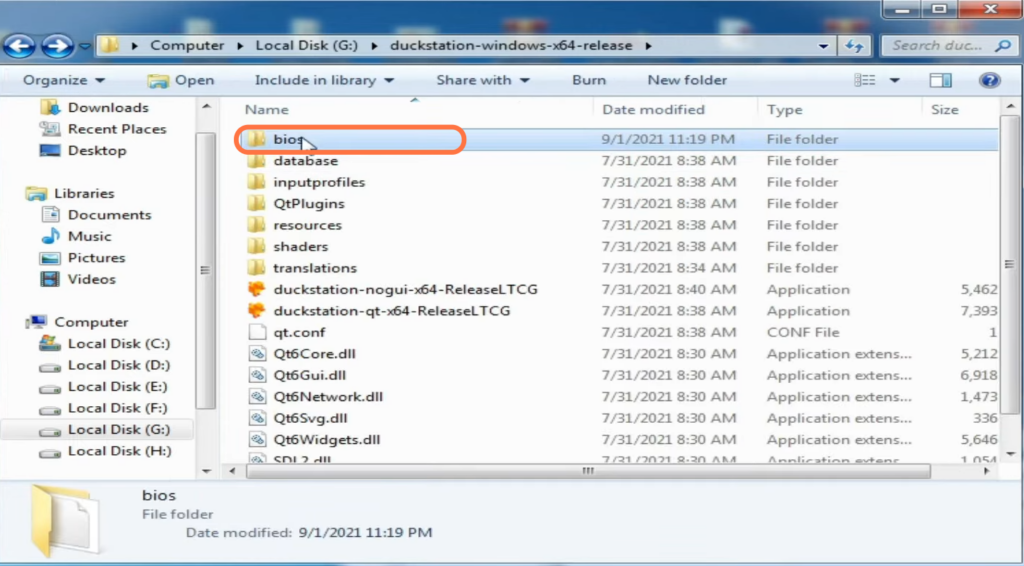Click the bios folder thumbnail in details pane

(x=65, y=520)
